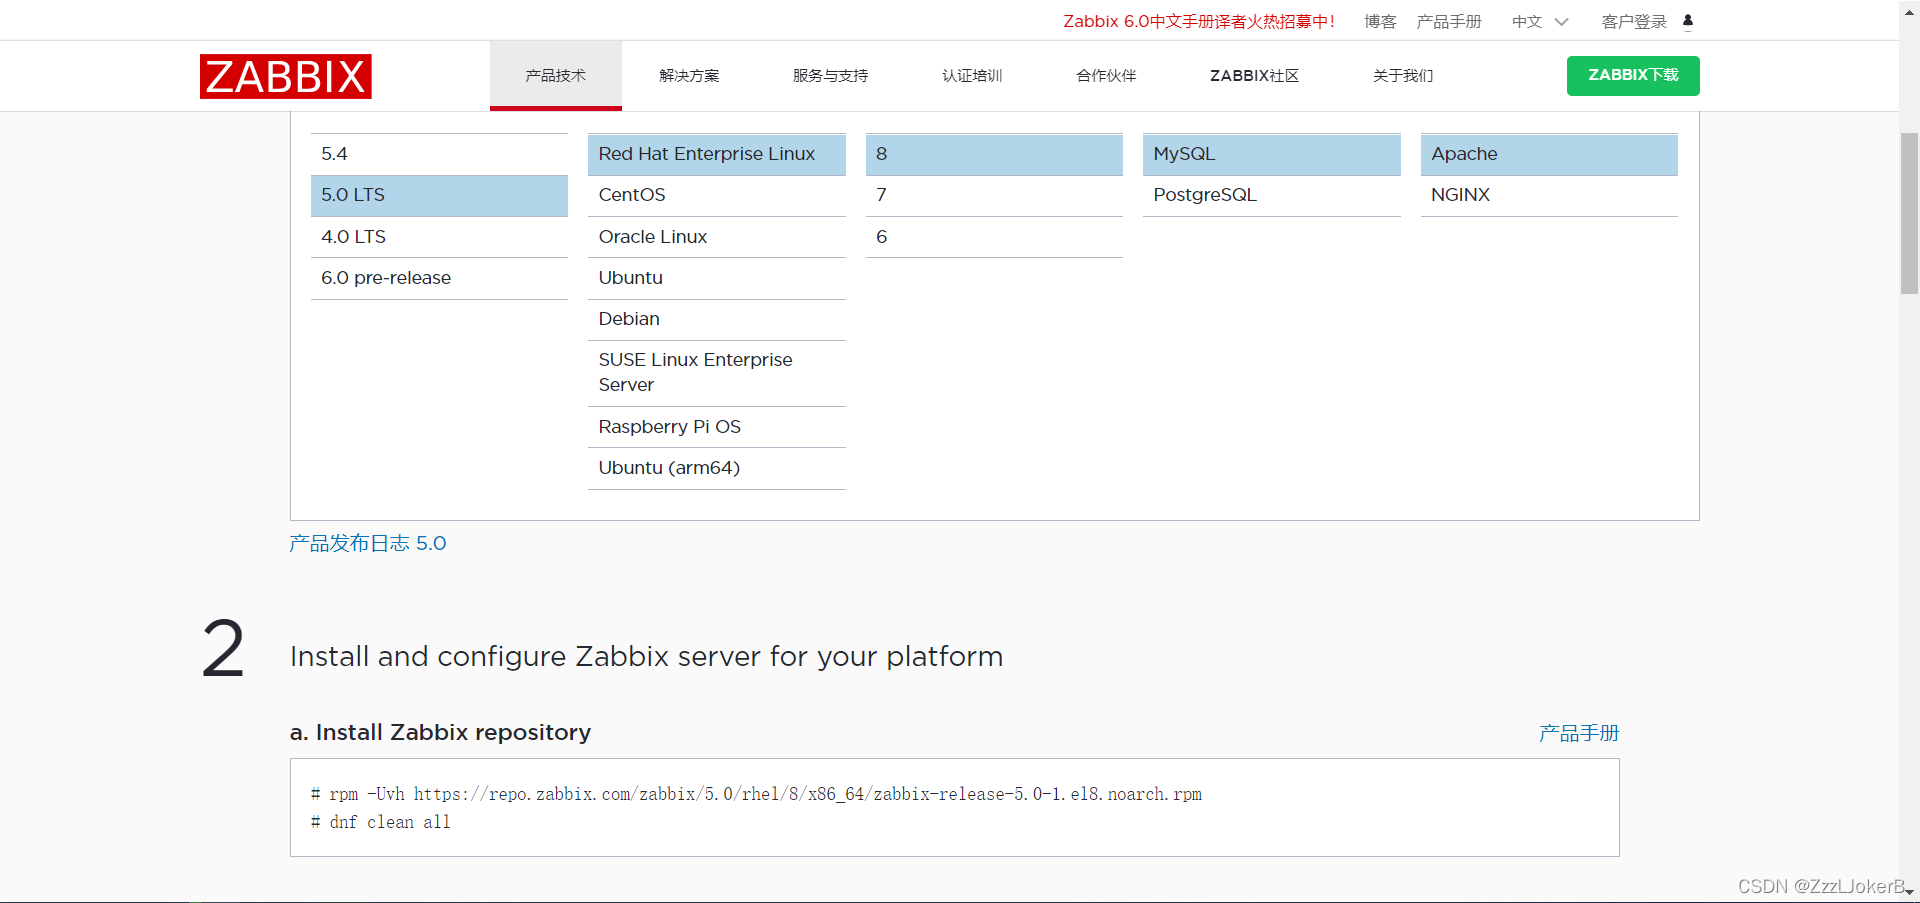Open the 关于我们 menu

point(1403,76)
